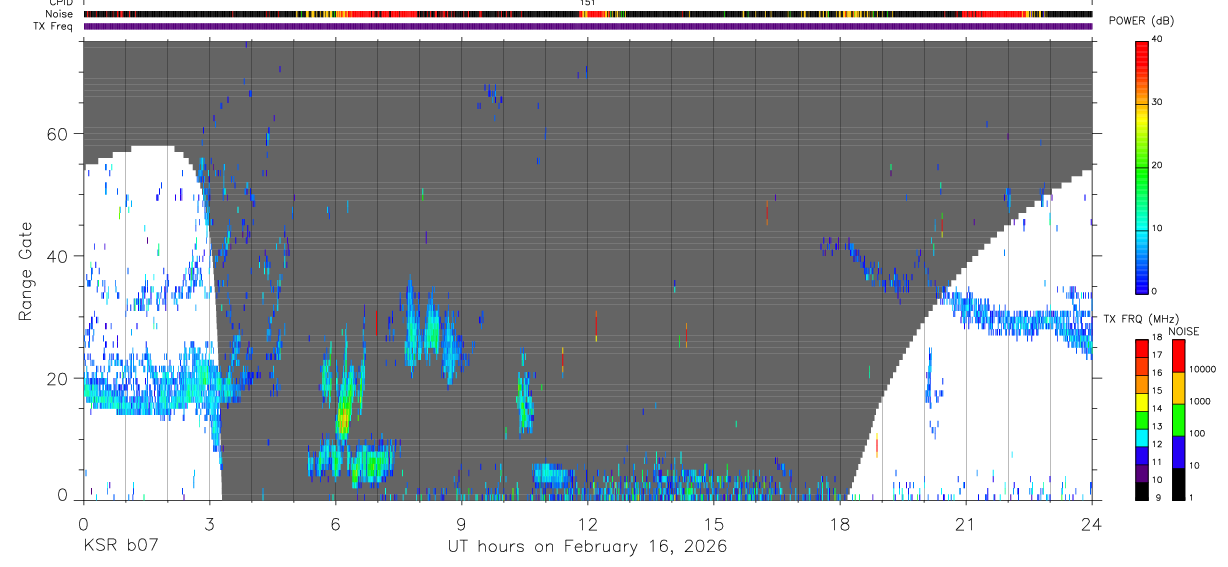Image resolution: width=1228 pixels, height=567 pixels.
Task: Click the 3 tick on UT hours axis
Action: (x=209, y=523)
